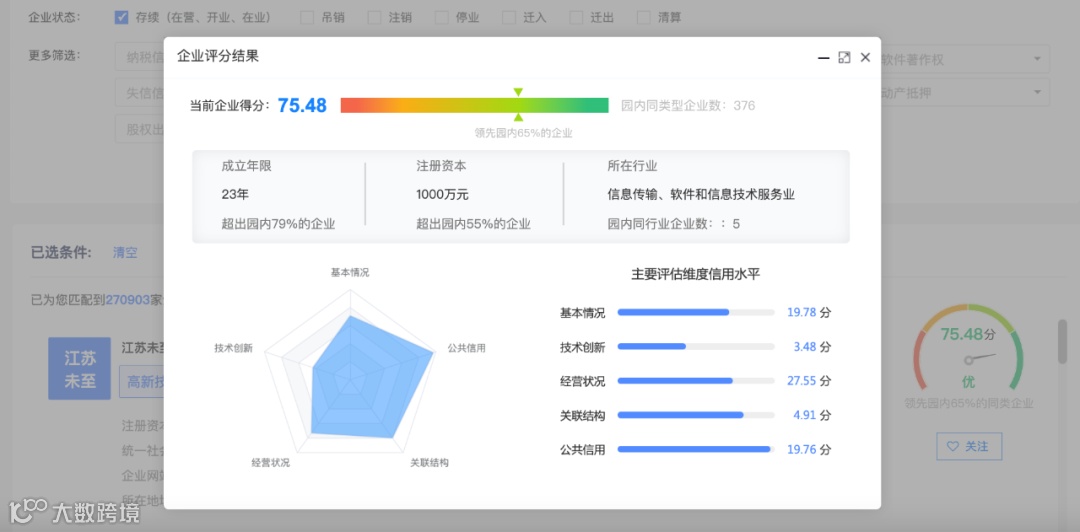Click the 公共信用 score bar
The image size is (1080, 532).
tap(696, 449)
